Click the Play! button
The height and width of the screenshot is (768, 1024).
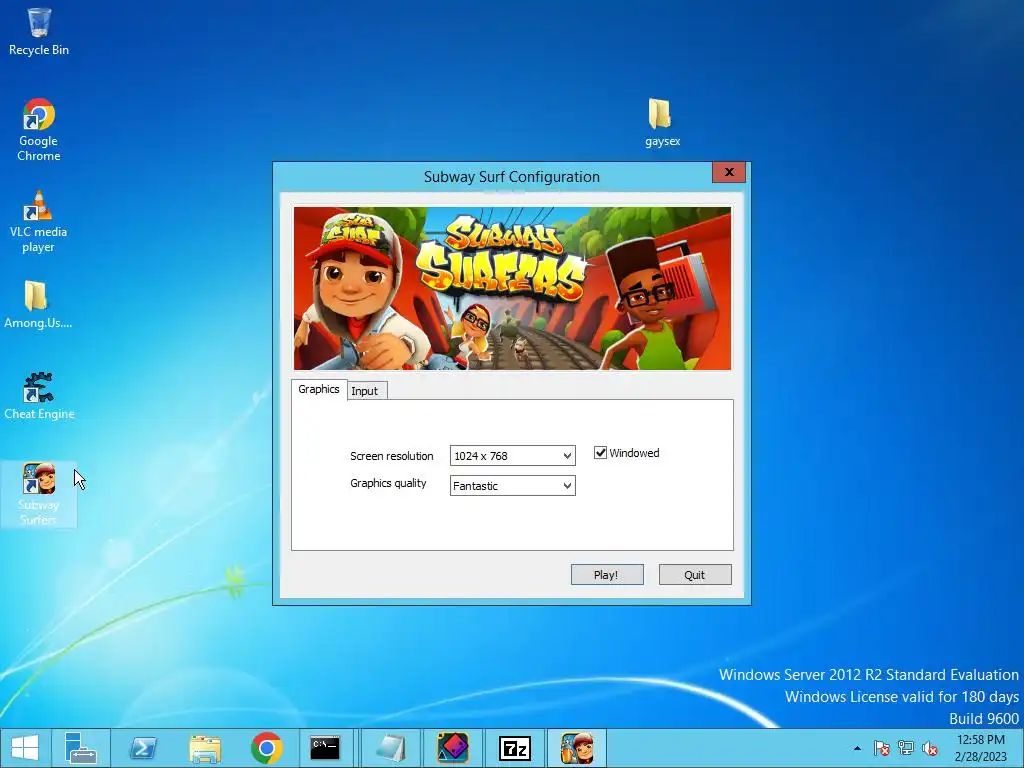pos(607,575)
